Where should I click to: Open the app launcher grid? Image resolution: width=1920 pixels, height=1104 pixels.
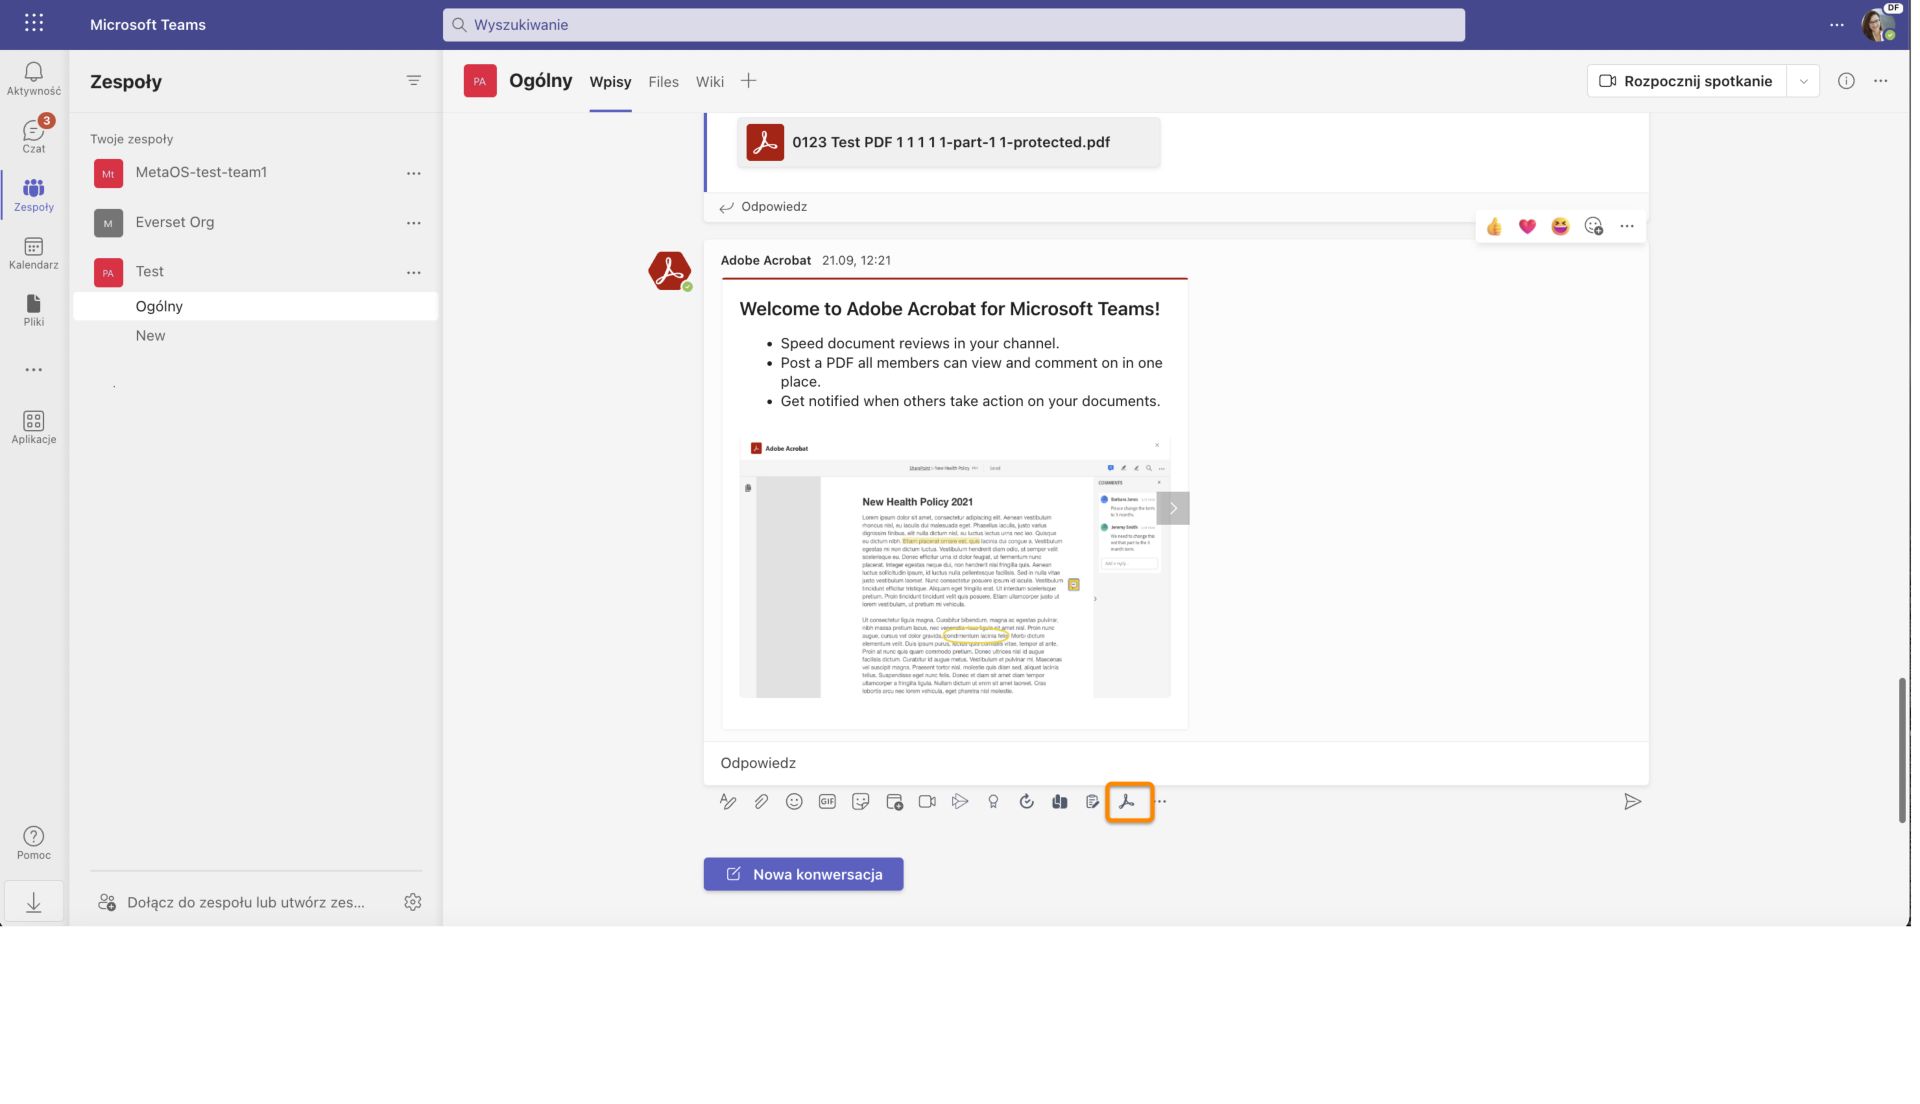pyautogui.click(x=33, y=23)
